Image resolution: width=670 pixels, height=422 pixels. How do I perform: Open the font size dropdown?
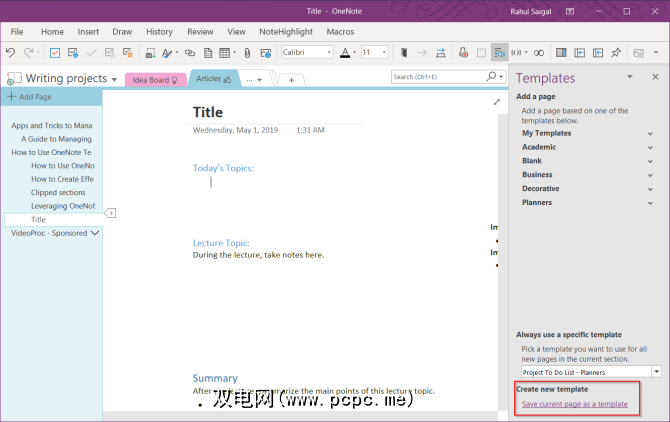point(374,52)
